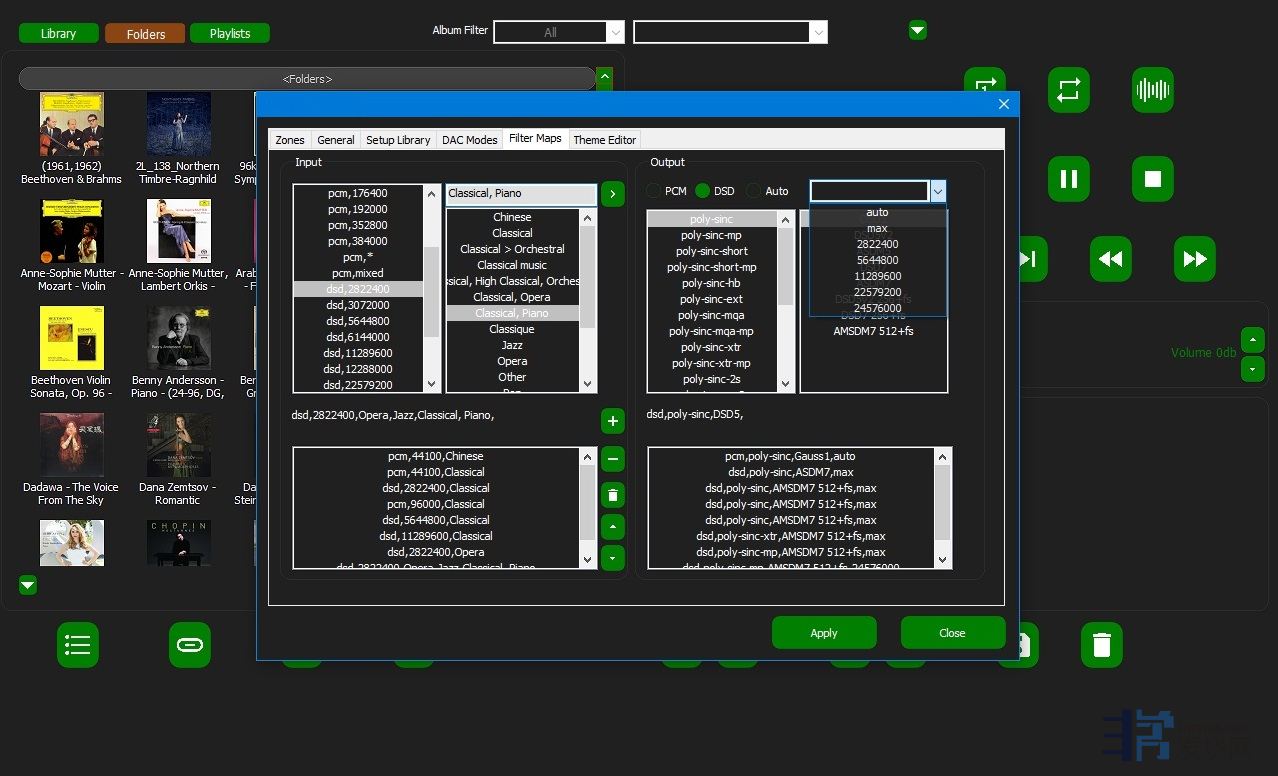Choose 5644800 from the rate dropdown list
The width and height of the screenshot is (1278, 776).
point(877,260)
